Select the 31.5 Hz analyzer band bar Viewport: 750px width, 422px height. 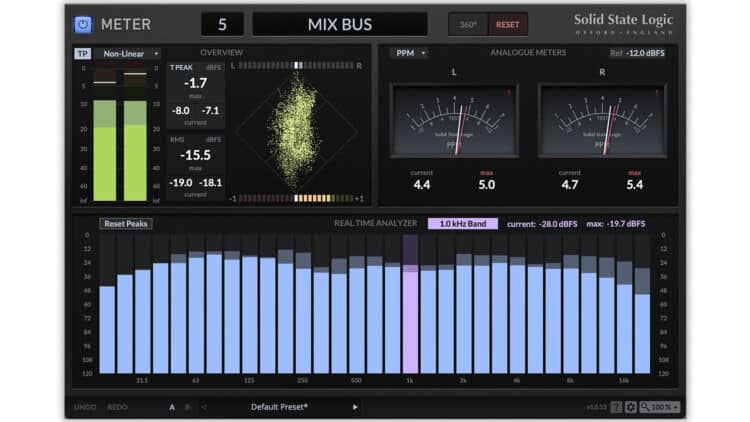pos(143,322)
